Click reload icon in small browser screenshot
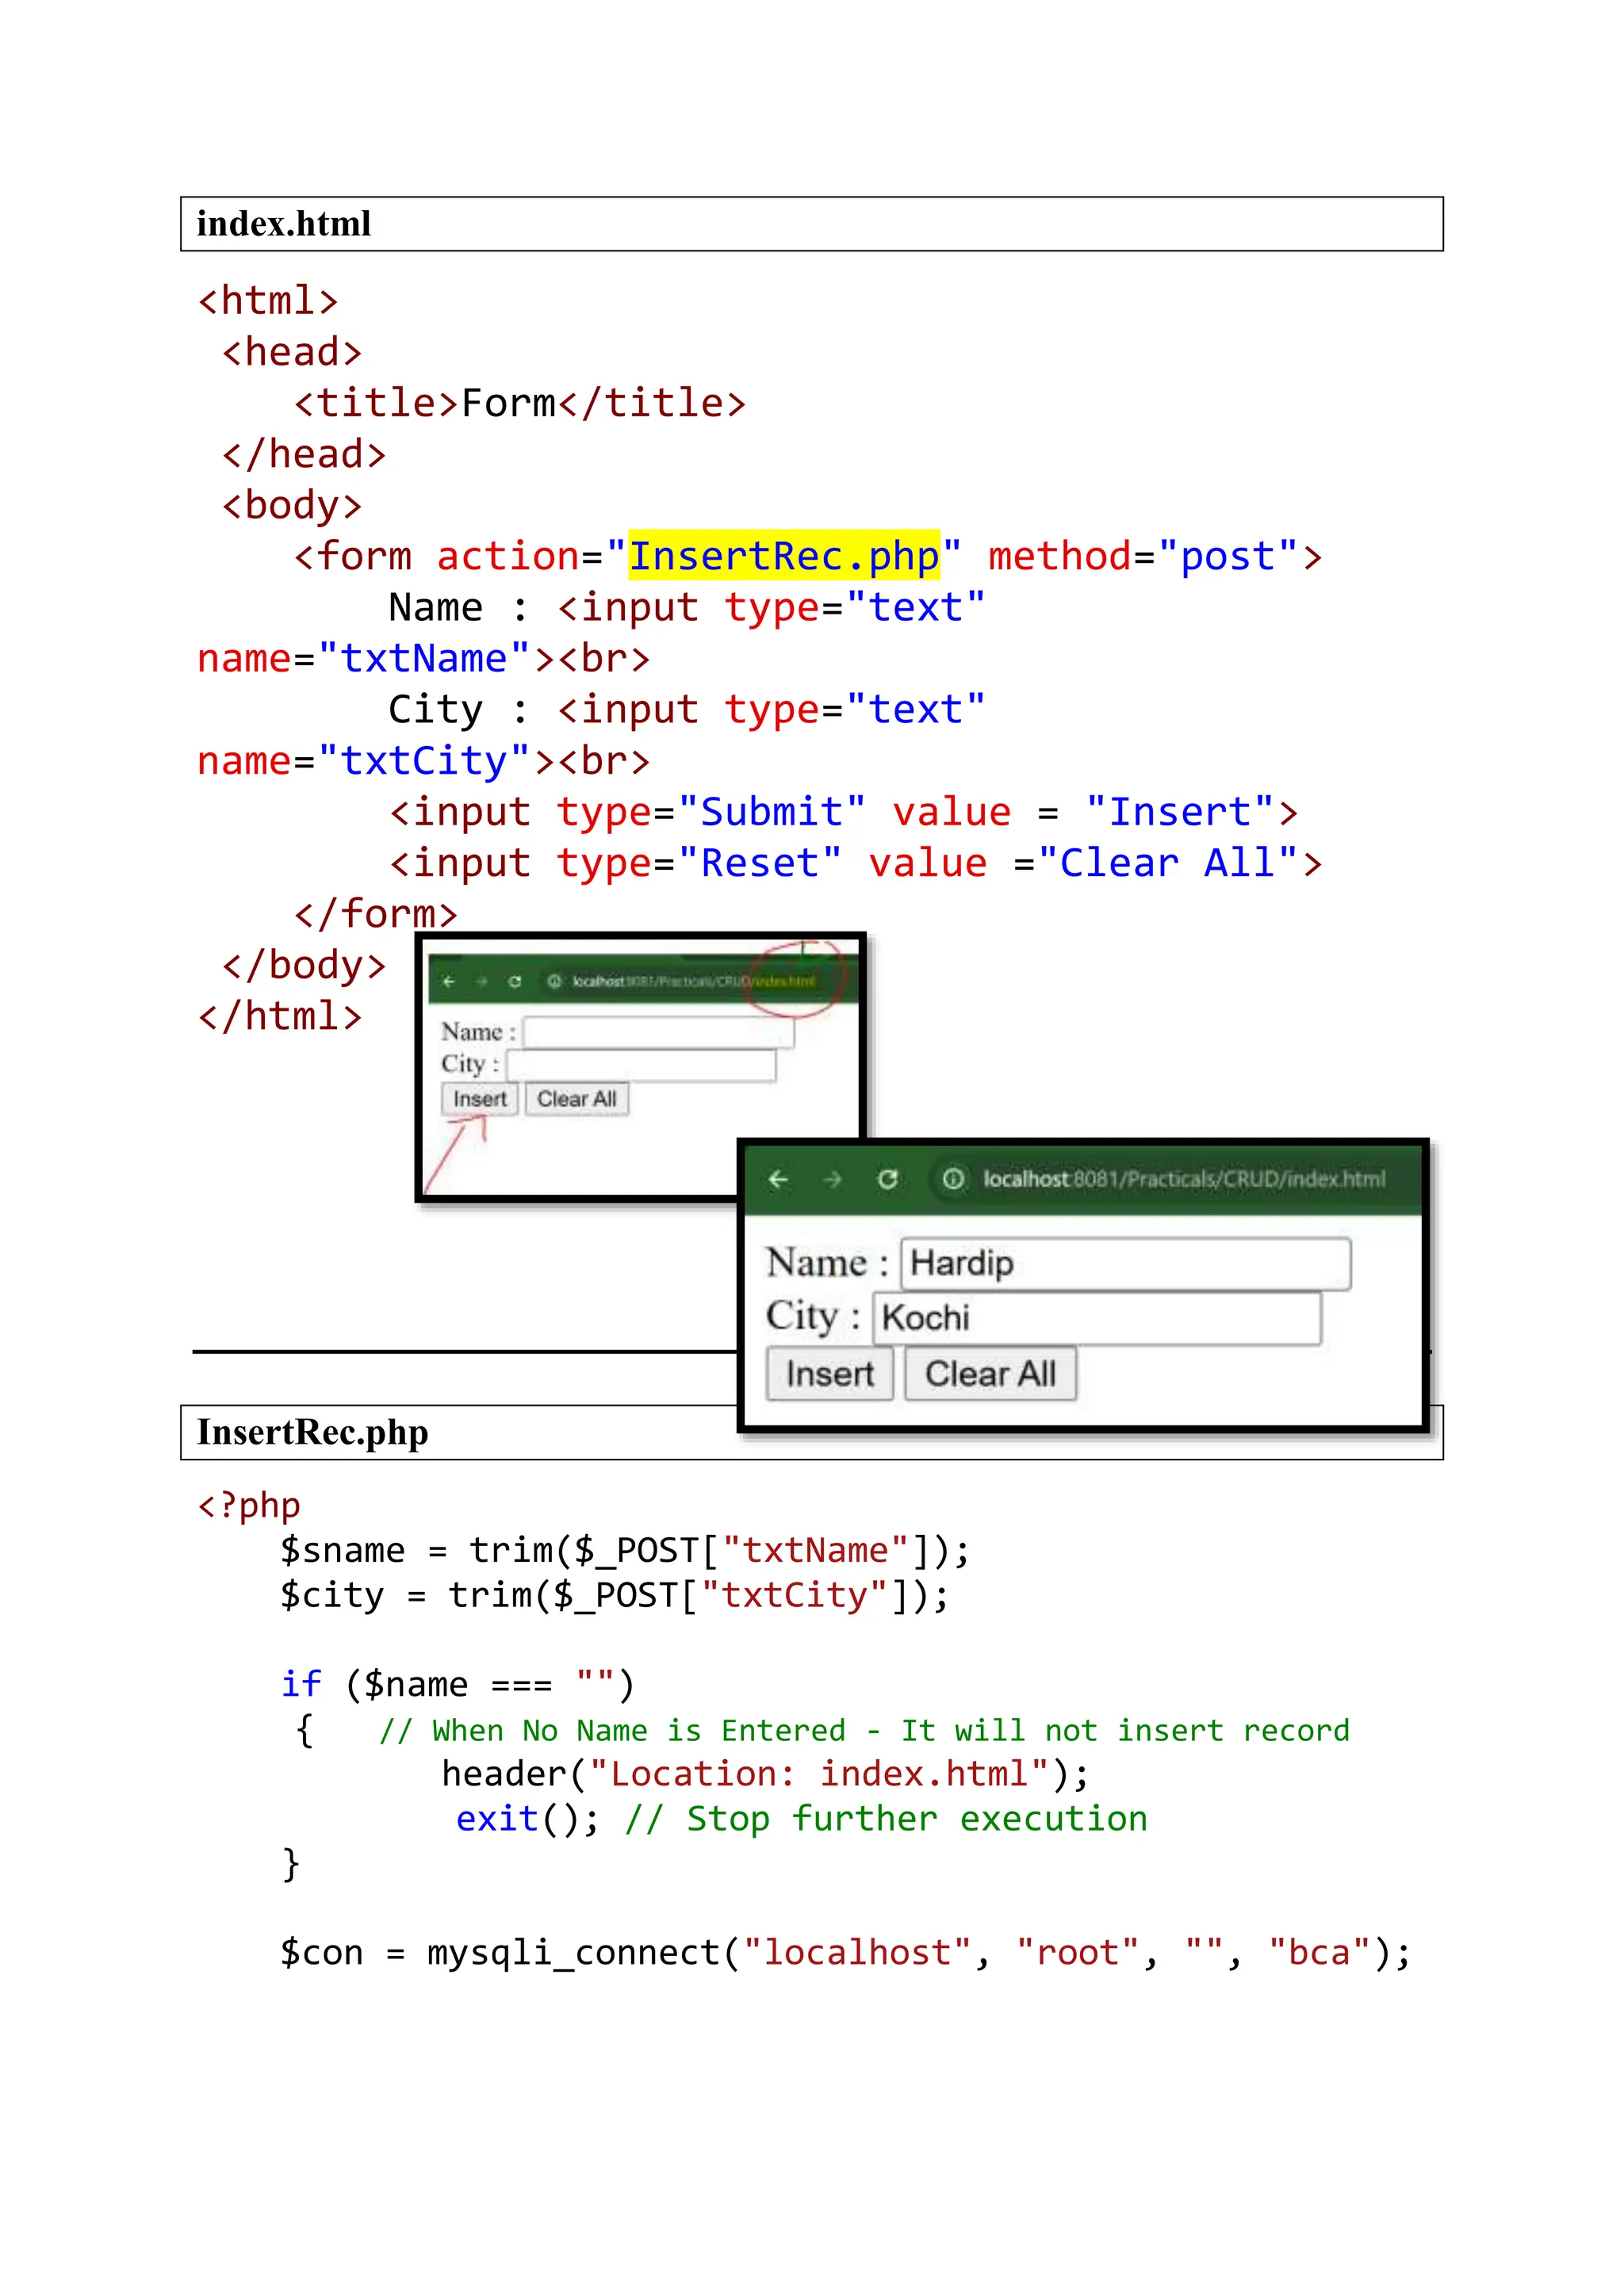1624x2296 pixels. click(x=514, y=982)
